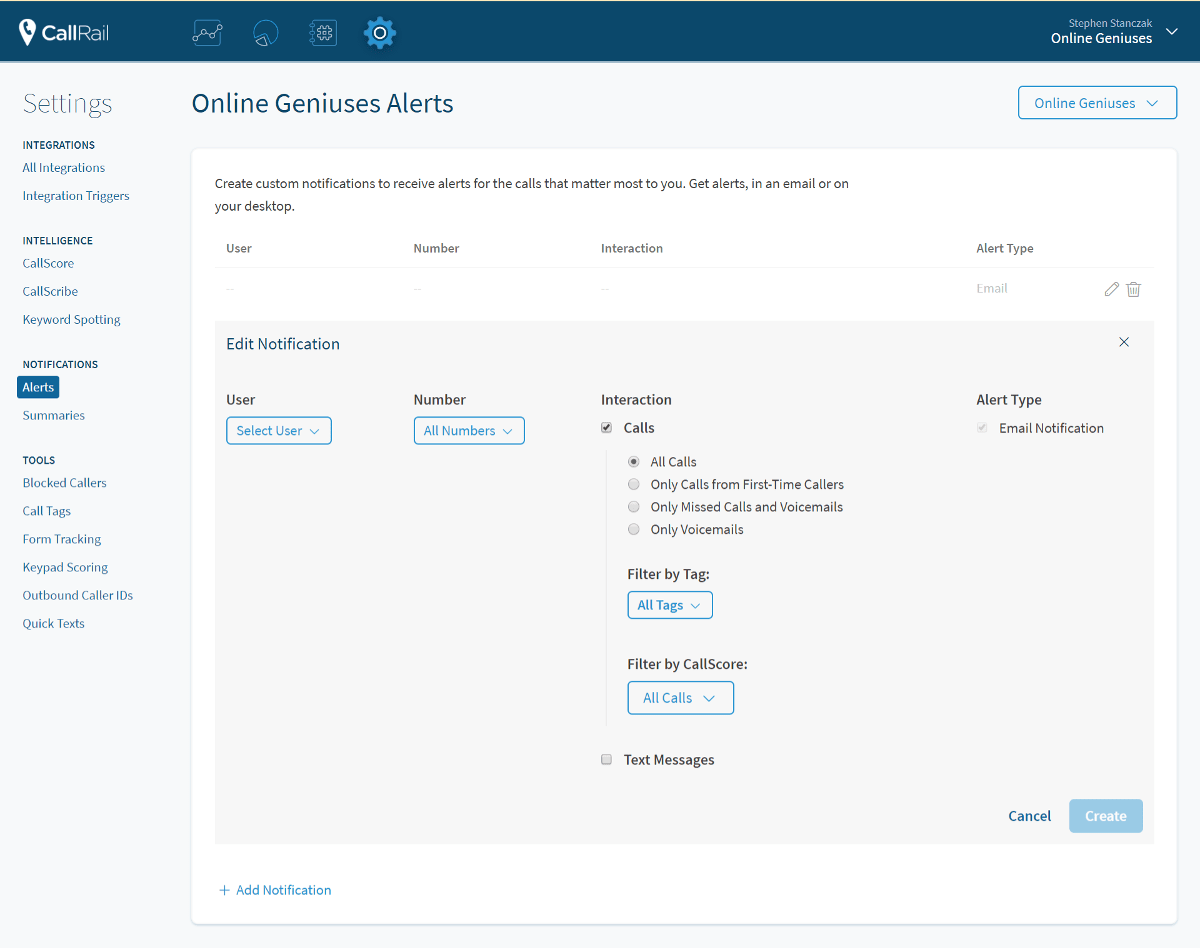This screenshot has width=1200, height=948.
Task: Edit the Email alert with pencil icon
Action: (1111, 289)
